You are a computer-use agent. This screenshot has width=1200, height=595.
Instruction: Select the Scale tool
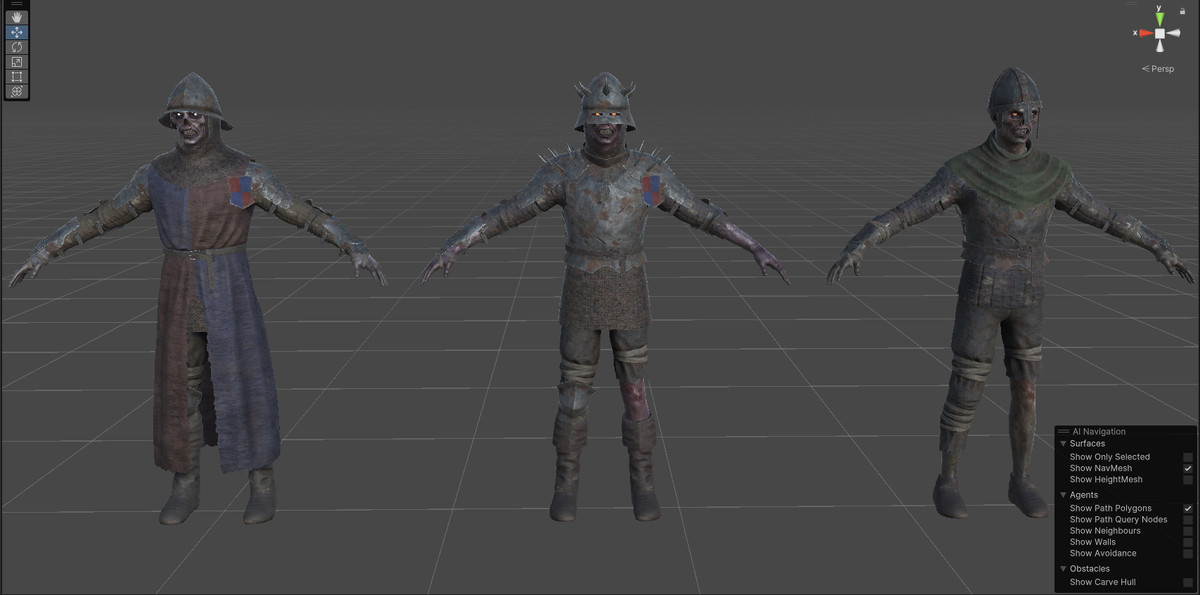coord(17,62)
